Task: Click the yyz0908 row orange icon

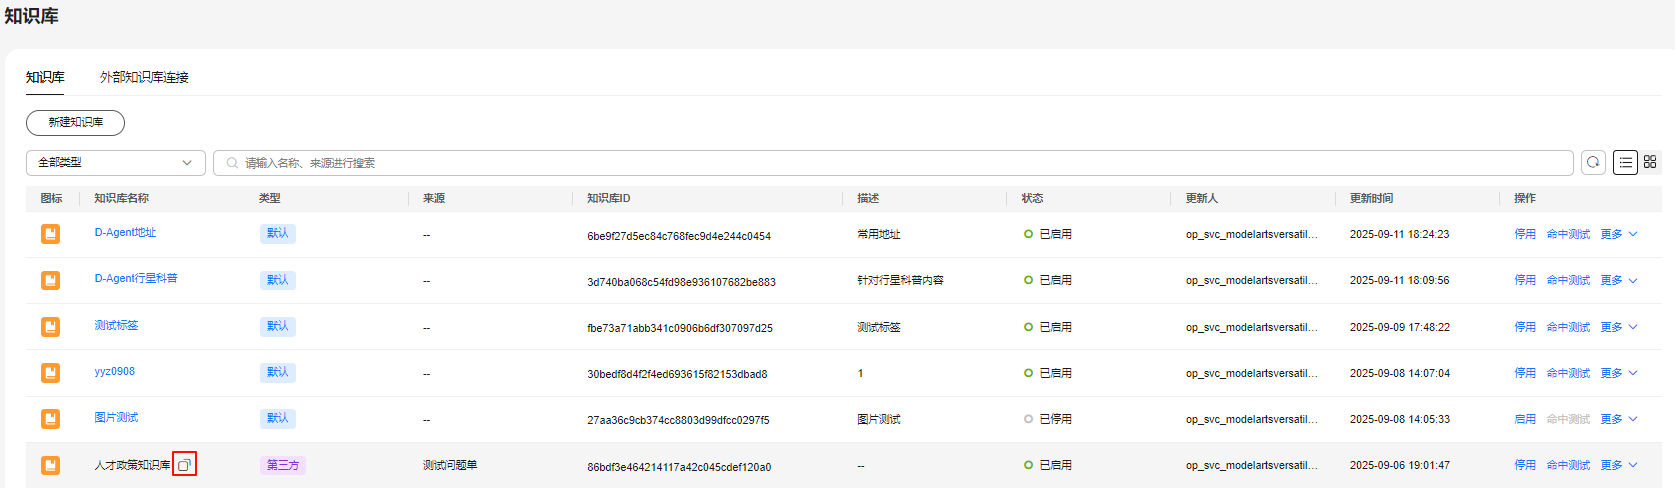Action: coord(50,373)
